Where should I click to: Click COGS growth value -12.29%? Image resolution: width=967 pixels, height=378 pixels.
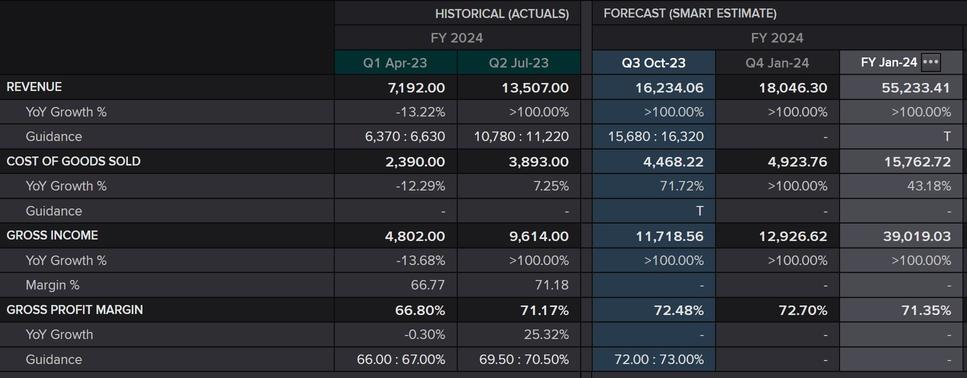tap(421, 186)
